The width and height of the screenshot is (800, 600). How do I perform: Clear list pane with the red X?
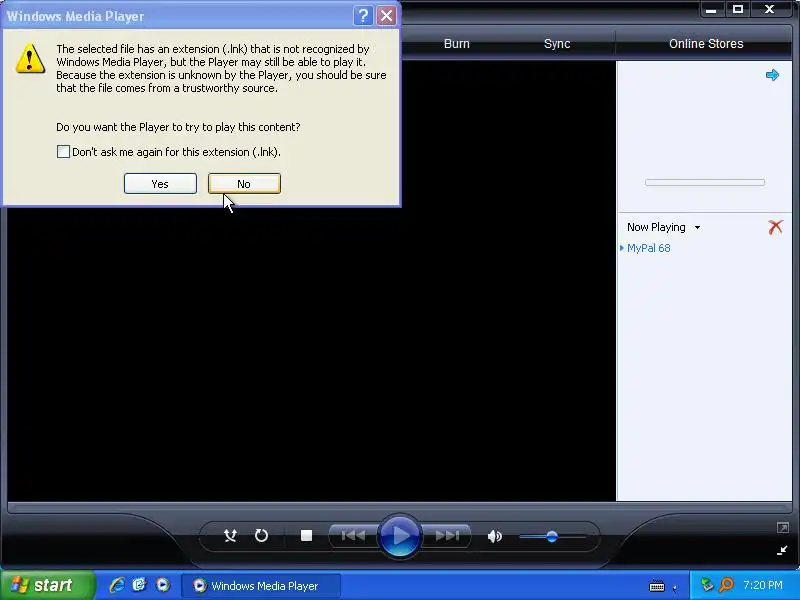(776, 227)
